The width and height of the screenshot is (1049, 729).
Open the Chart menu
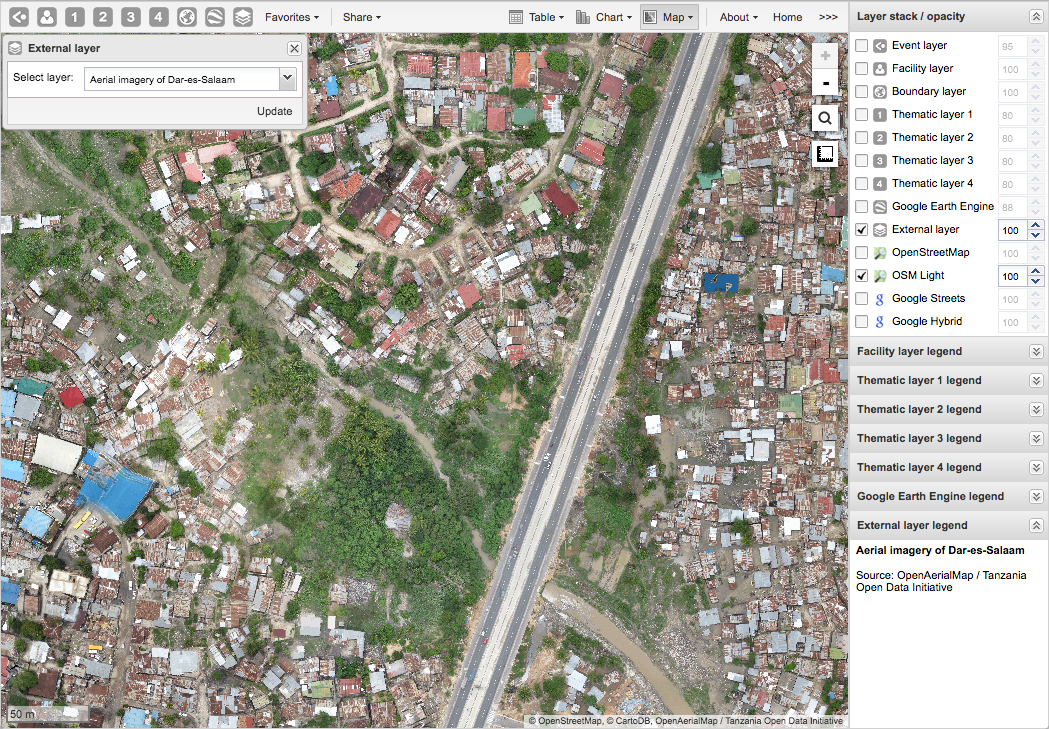604,17
